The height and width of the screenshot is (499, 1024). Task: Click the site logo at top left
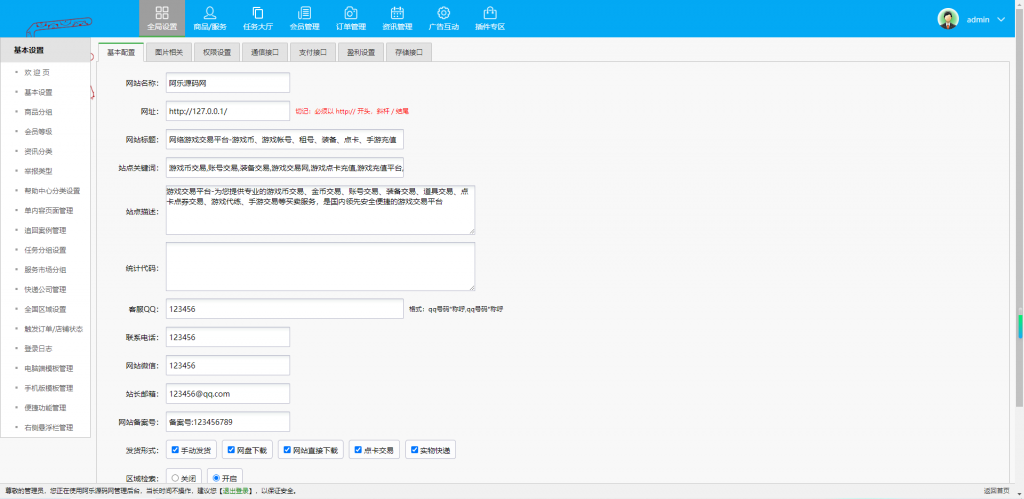[x=57, y=26]
